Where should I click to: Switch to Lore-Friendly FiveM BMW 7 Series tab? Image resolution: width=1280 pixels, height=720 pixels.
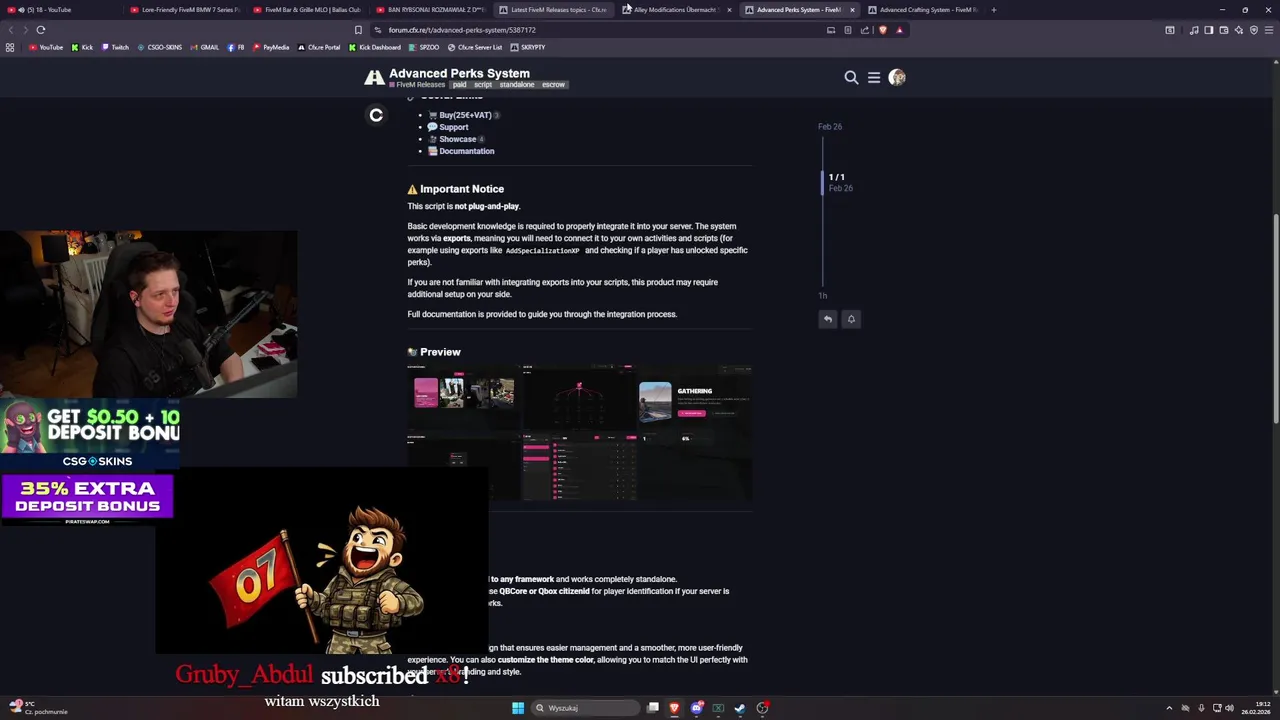click(x=185, y=10)
